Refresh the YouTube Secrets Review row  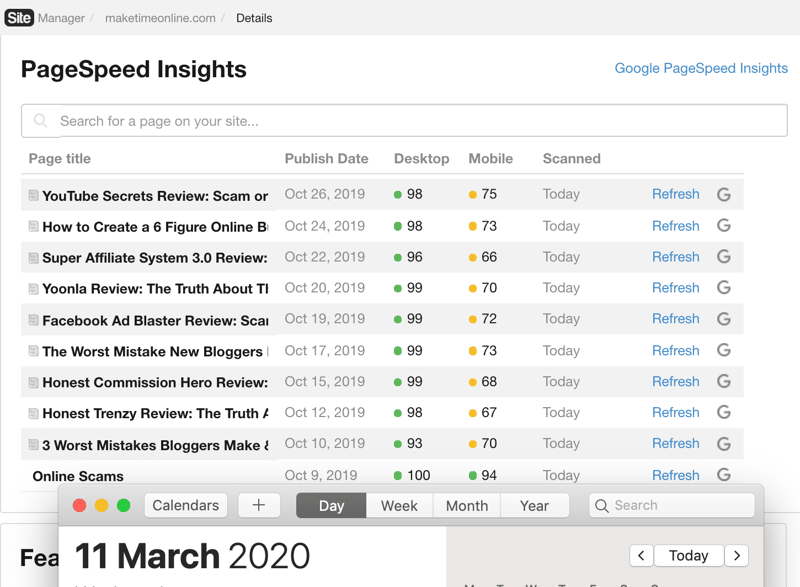676,194
